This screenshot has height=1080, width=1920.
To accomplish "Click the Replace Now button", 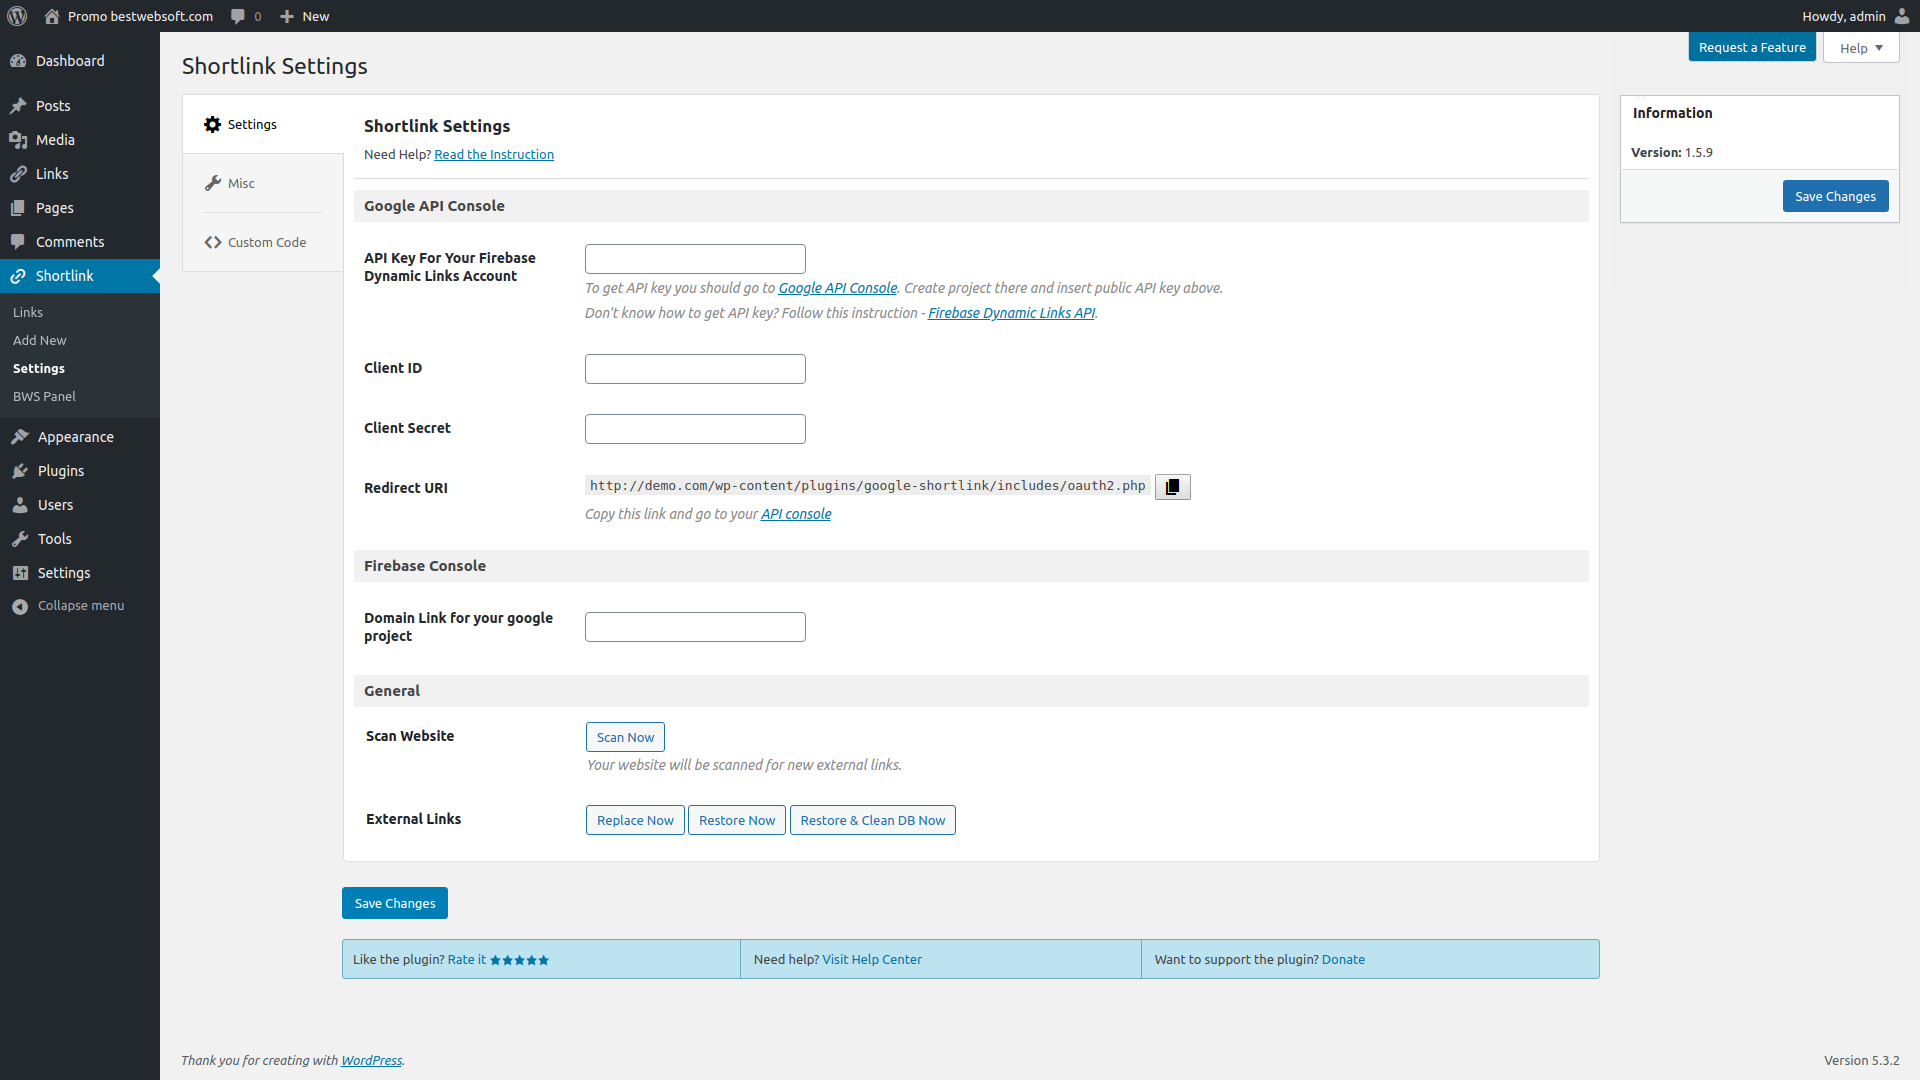I will click(x=635, y=820).
